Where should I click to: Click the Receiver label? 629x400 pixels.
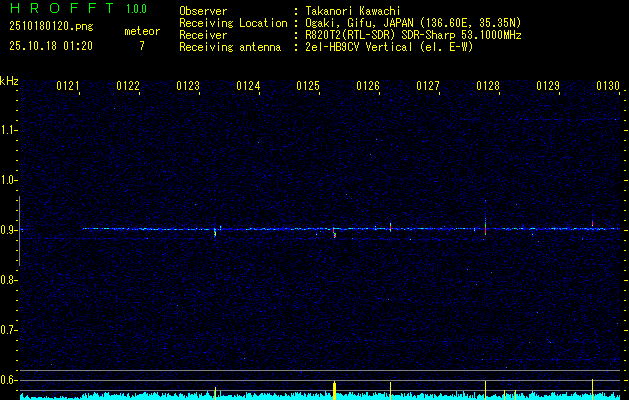(x=203, y=35)
